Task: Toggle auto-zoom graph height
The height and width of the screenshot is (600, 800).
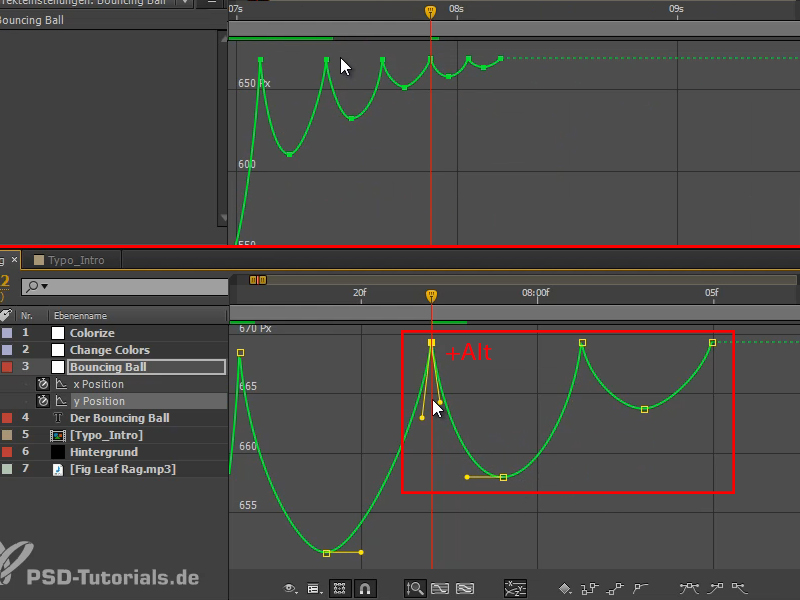Action: click(415, 588)
